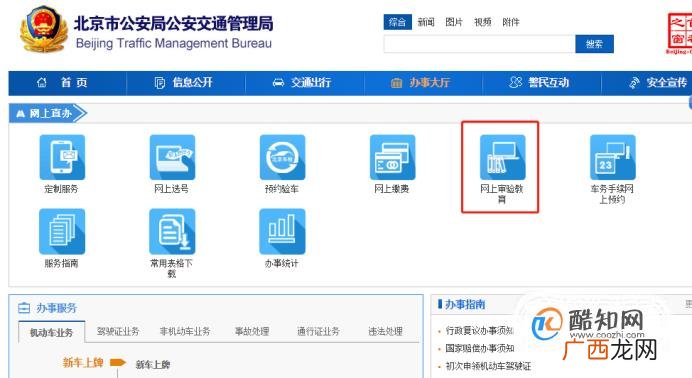Click the 办事指南 section heading
692x378 pixels.
coord(465,304)
